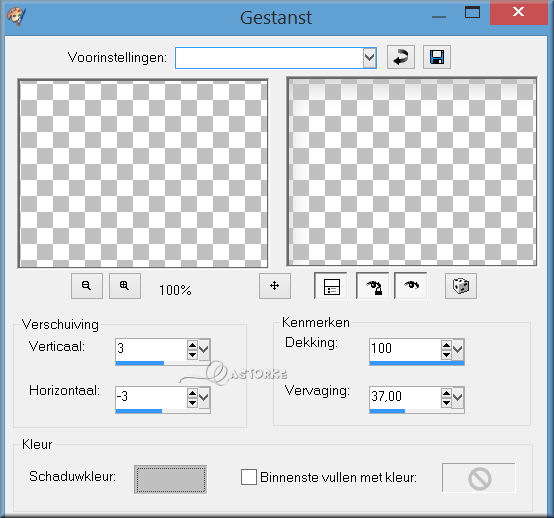Toggle the show/hide previews panel button
554x518 pixels.
coord(331,286)
